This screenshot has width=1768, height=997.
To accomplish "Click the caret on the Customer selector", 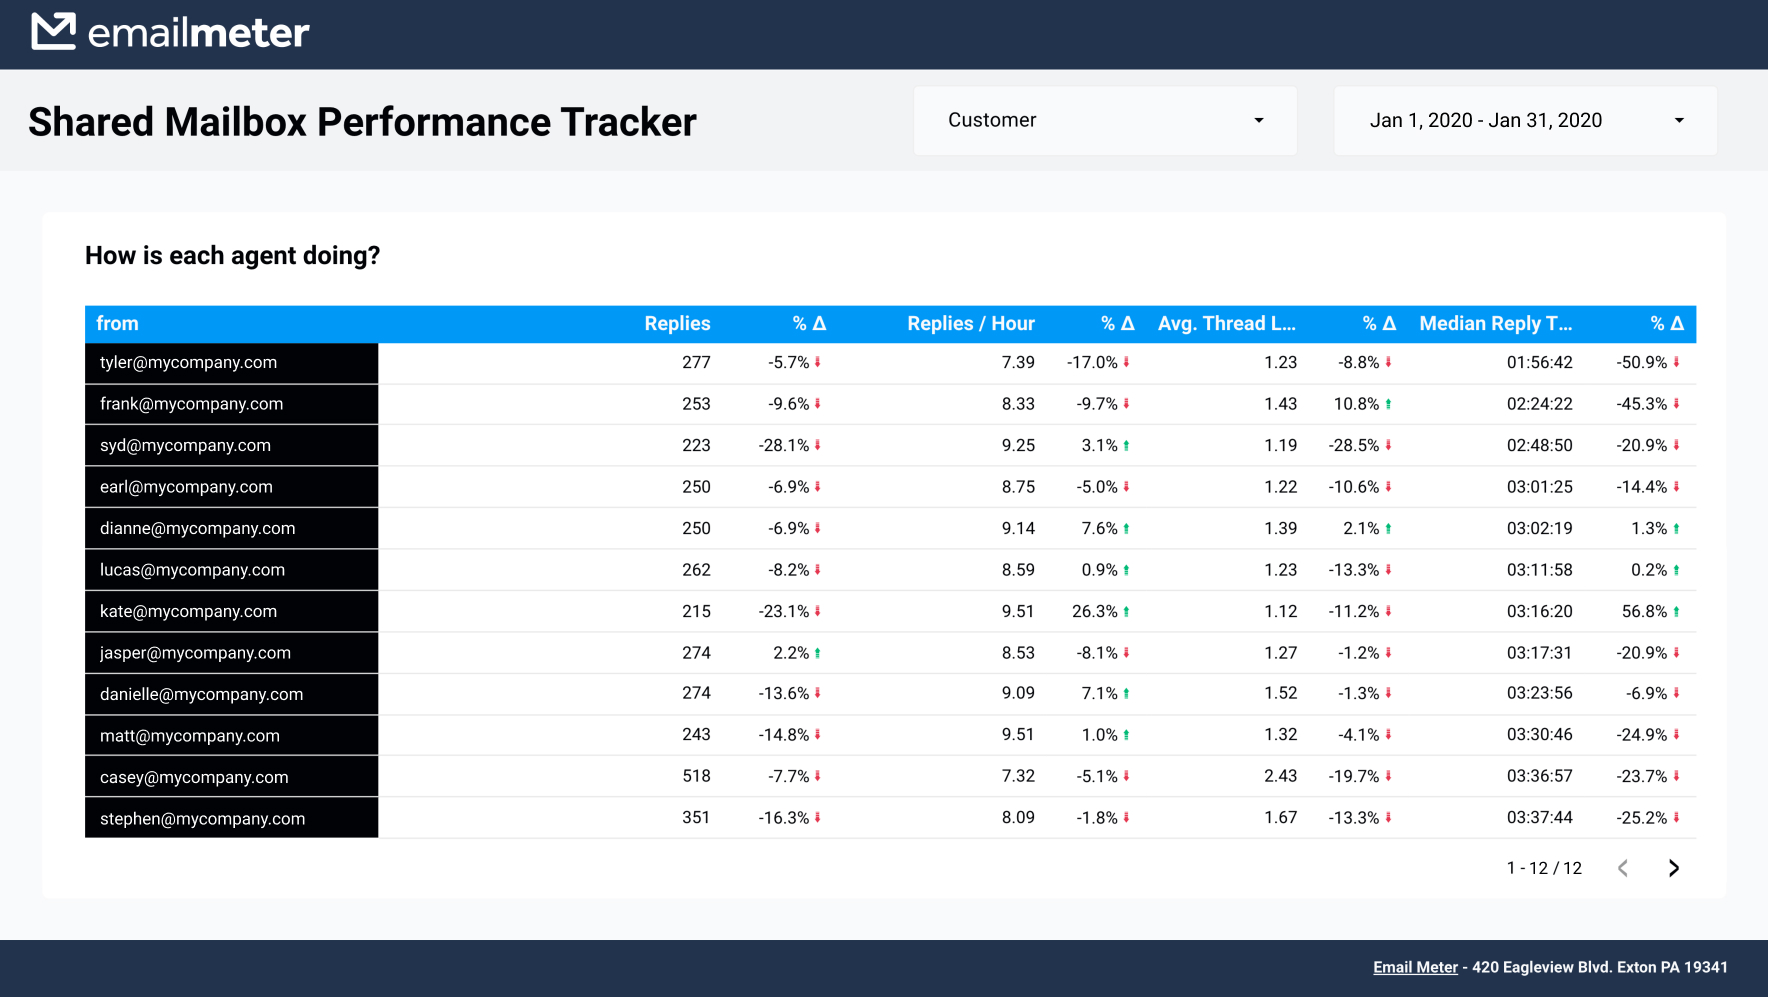I will click(x=1258, y=120).
